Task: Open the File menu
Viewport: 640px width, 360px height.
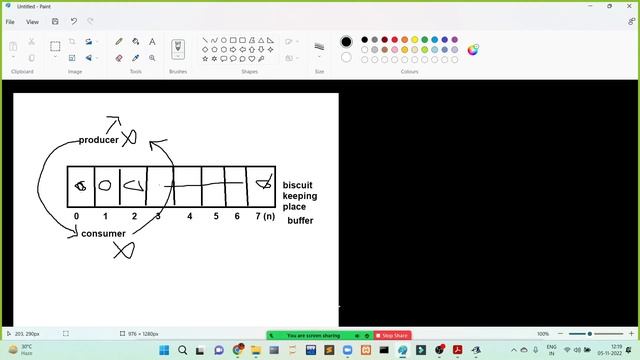Action: [10, 22]
